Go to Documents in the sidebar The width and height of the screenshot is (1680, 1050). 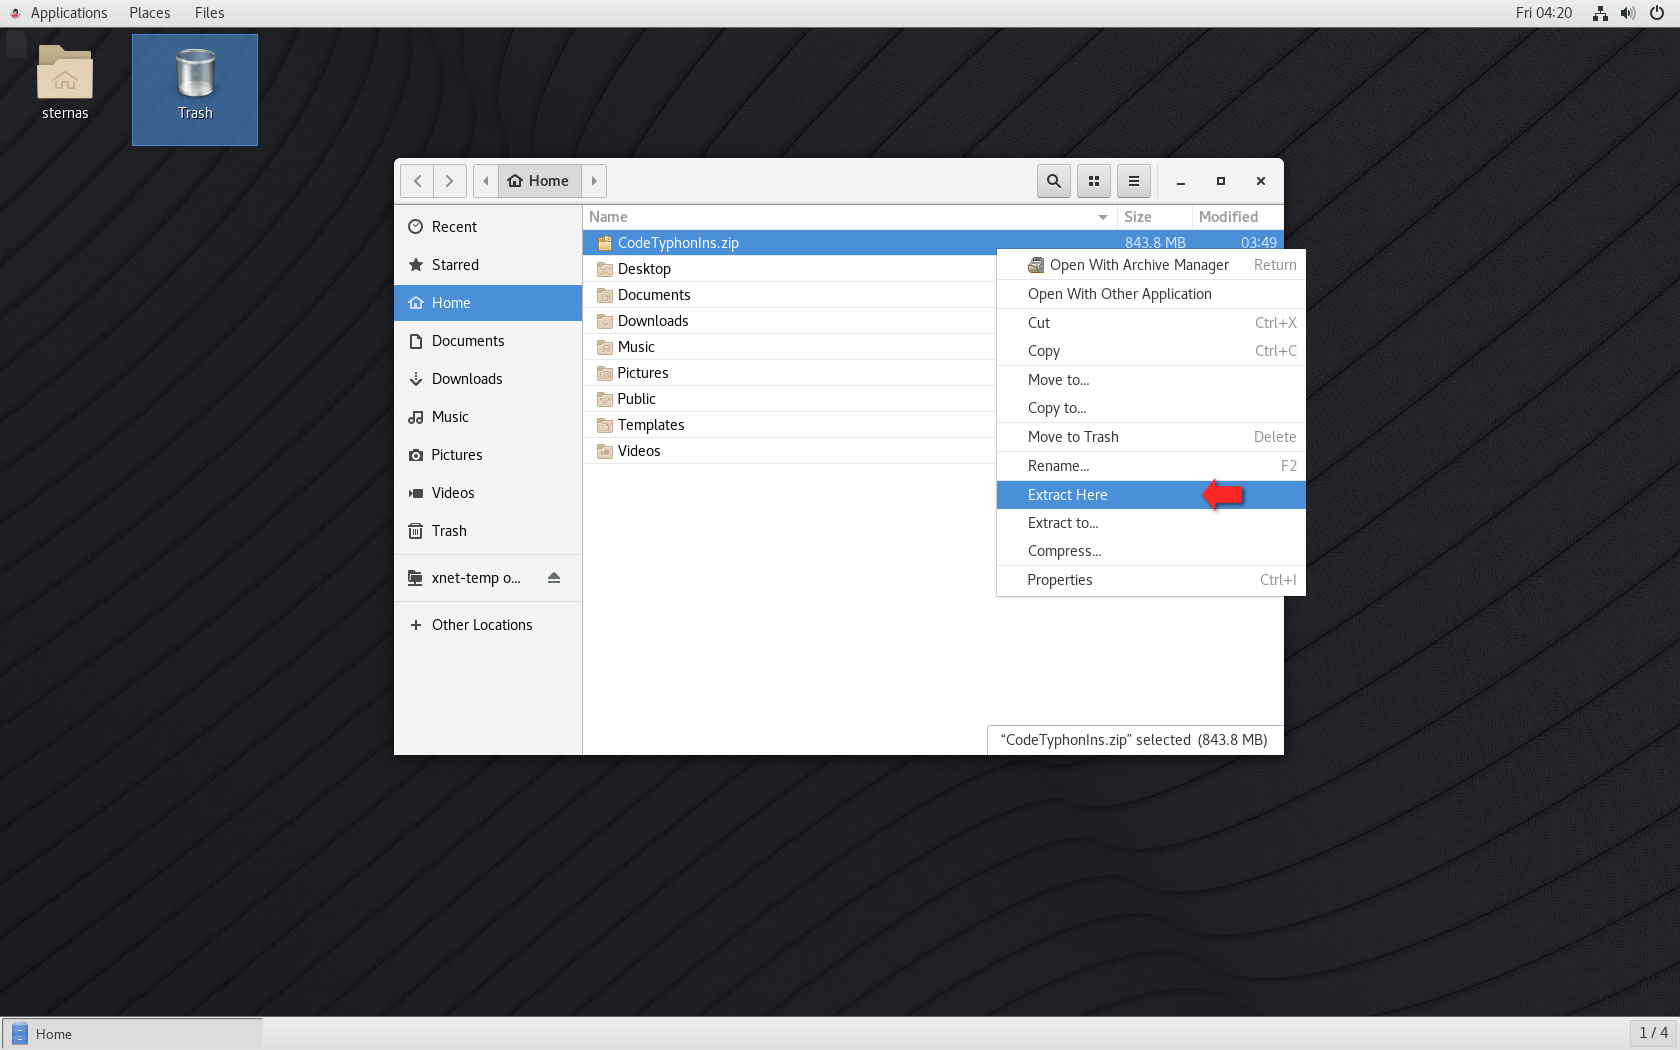click(x=488, y=341)
